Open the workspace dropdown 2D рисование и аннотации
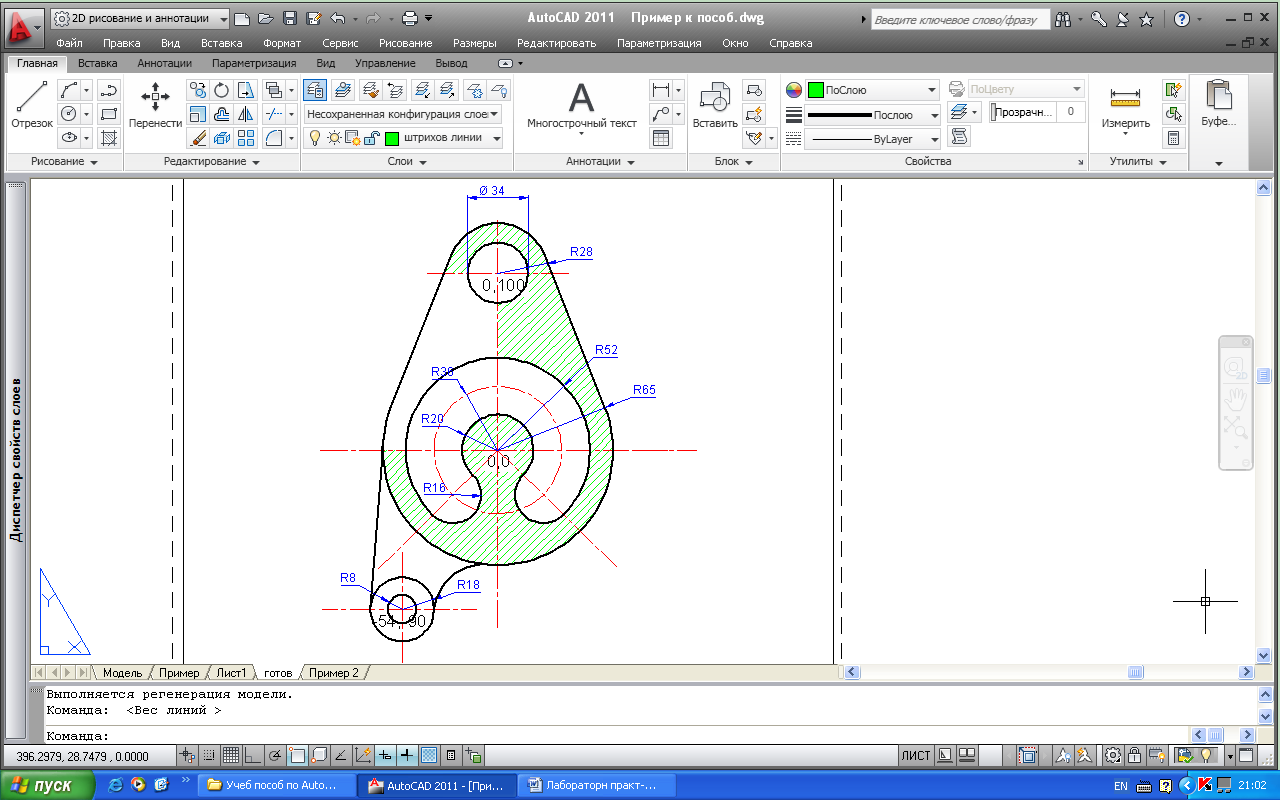 (139, 18)
